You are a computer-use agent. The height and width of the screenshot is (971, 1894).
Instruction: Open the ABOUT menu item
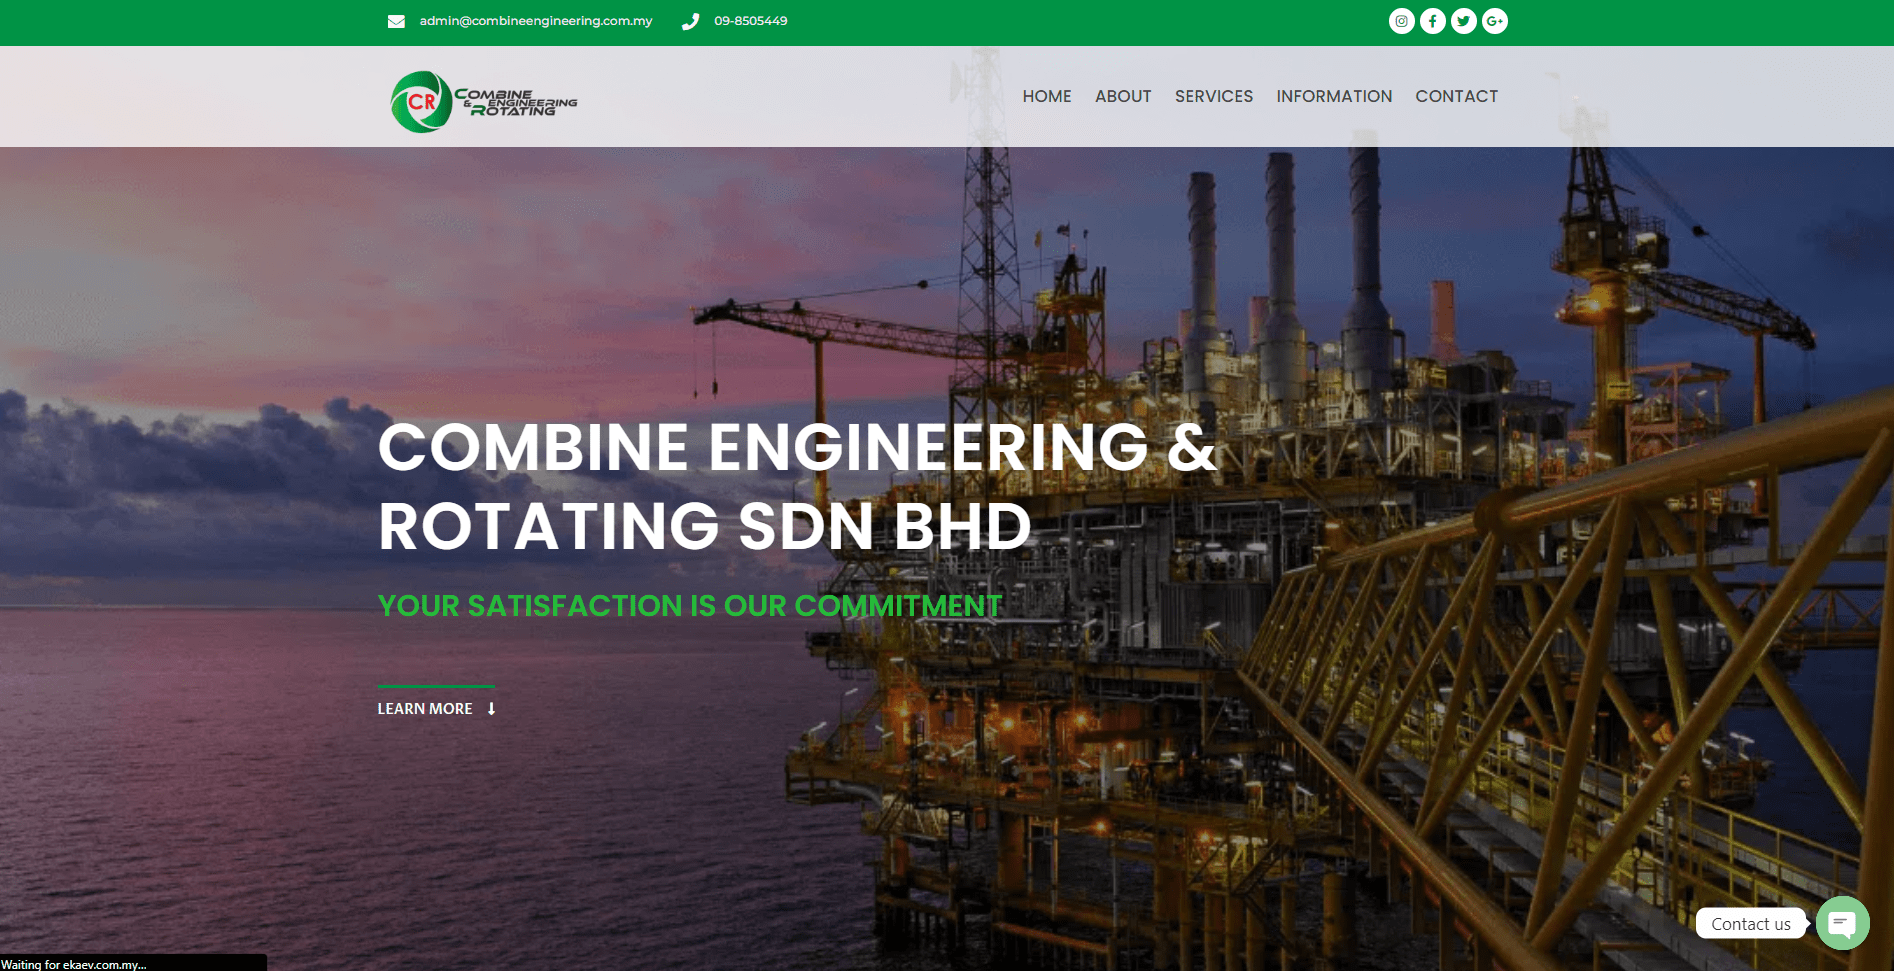point(1123,96)
